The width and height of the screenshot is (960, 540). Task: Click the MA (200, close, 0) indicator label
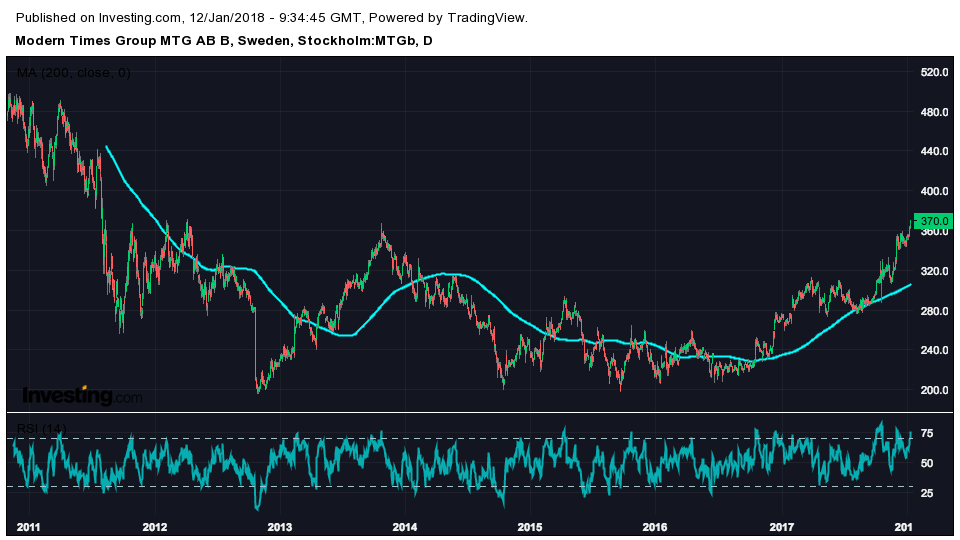(73, 73)
